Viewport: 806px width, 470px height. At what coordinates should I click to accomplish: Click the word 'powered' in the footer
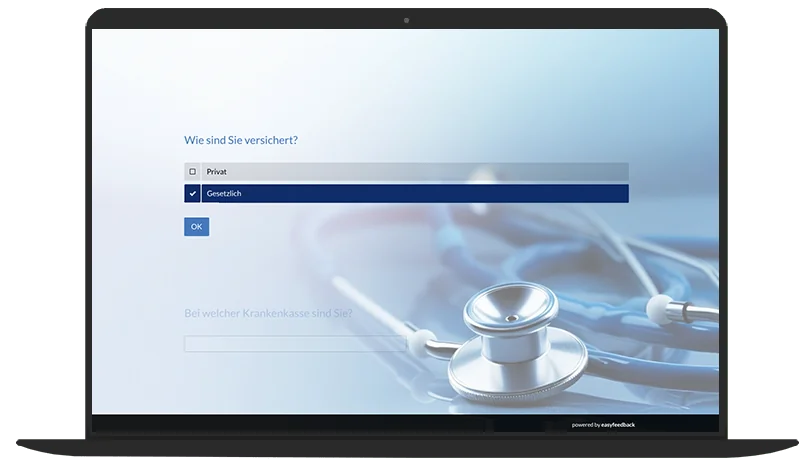pyautogui.click(x=582, y=425)
